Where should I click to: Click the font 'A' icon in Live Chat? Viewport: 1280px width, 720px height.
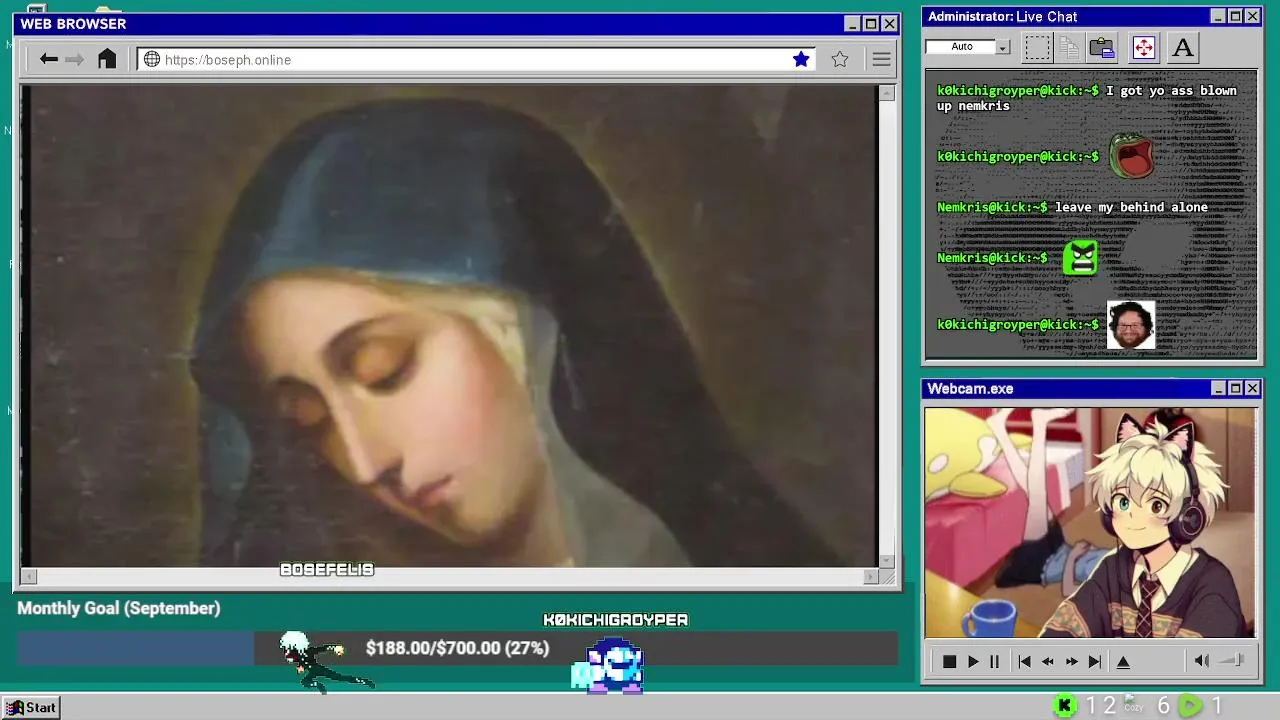1183,47
